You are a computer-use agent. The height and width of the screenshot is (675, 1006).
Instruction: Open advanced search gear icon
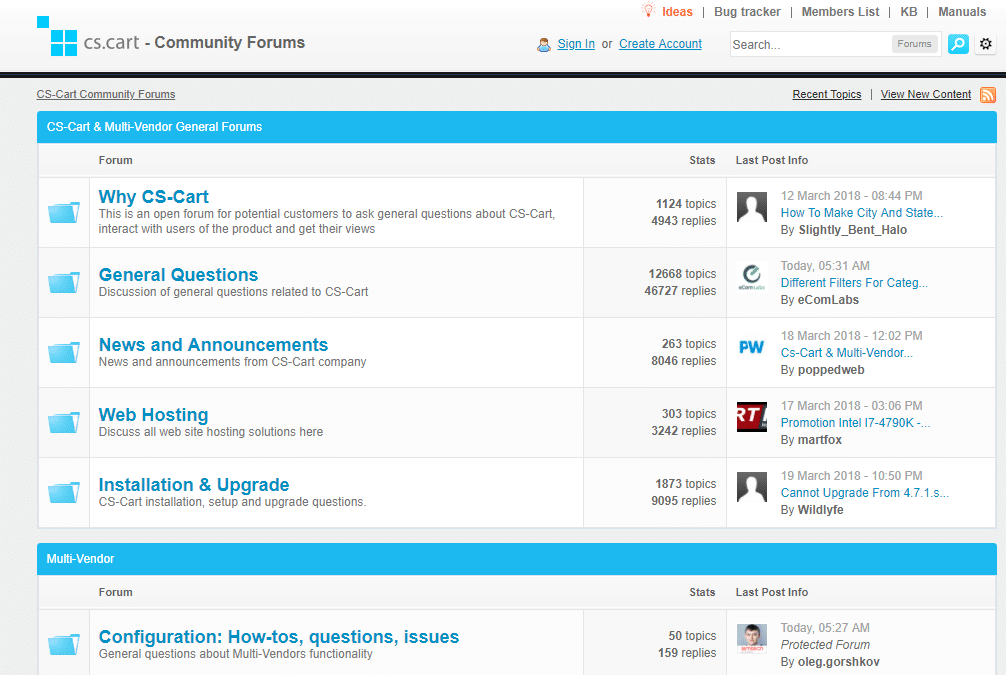pyautogui.click(x=986, y=44)
